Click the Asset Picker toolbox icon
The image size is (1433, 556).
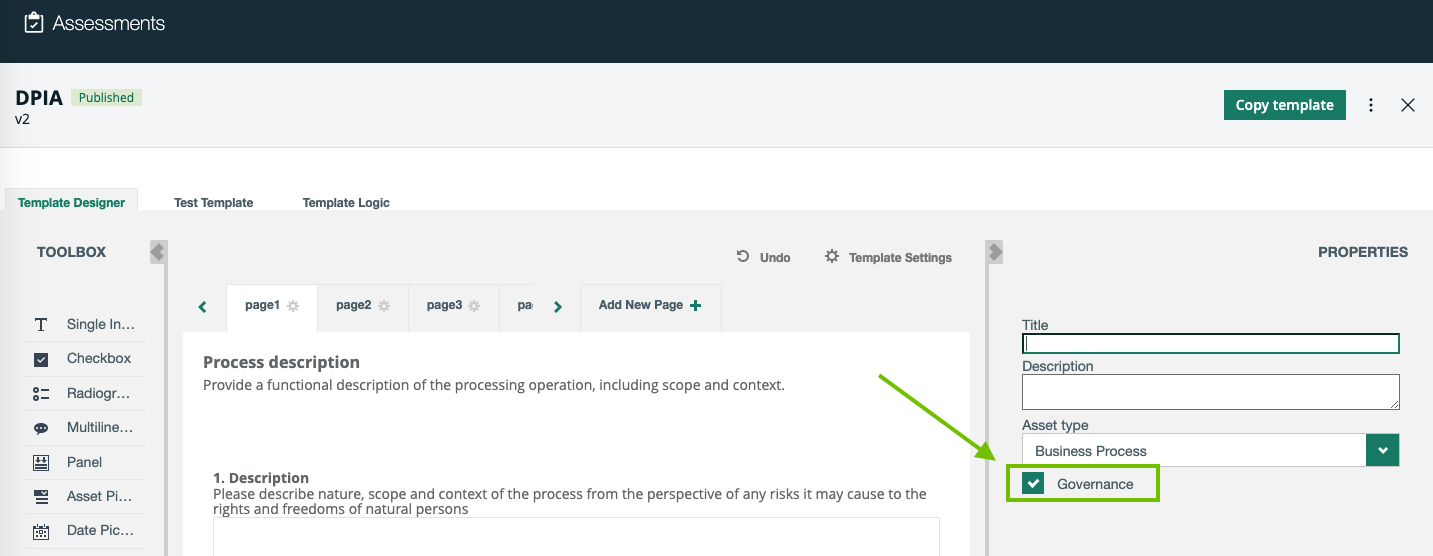[41, 496]
